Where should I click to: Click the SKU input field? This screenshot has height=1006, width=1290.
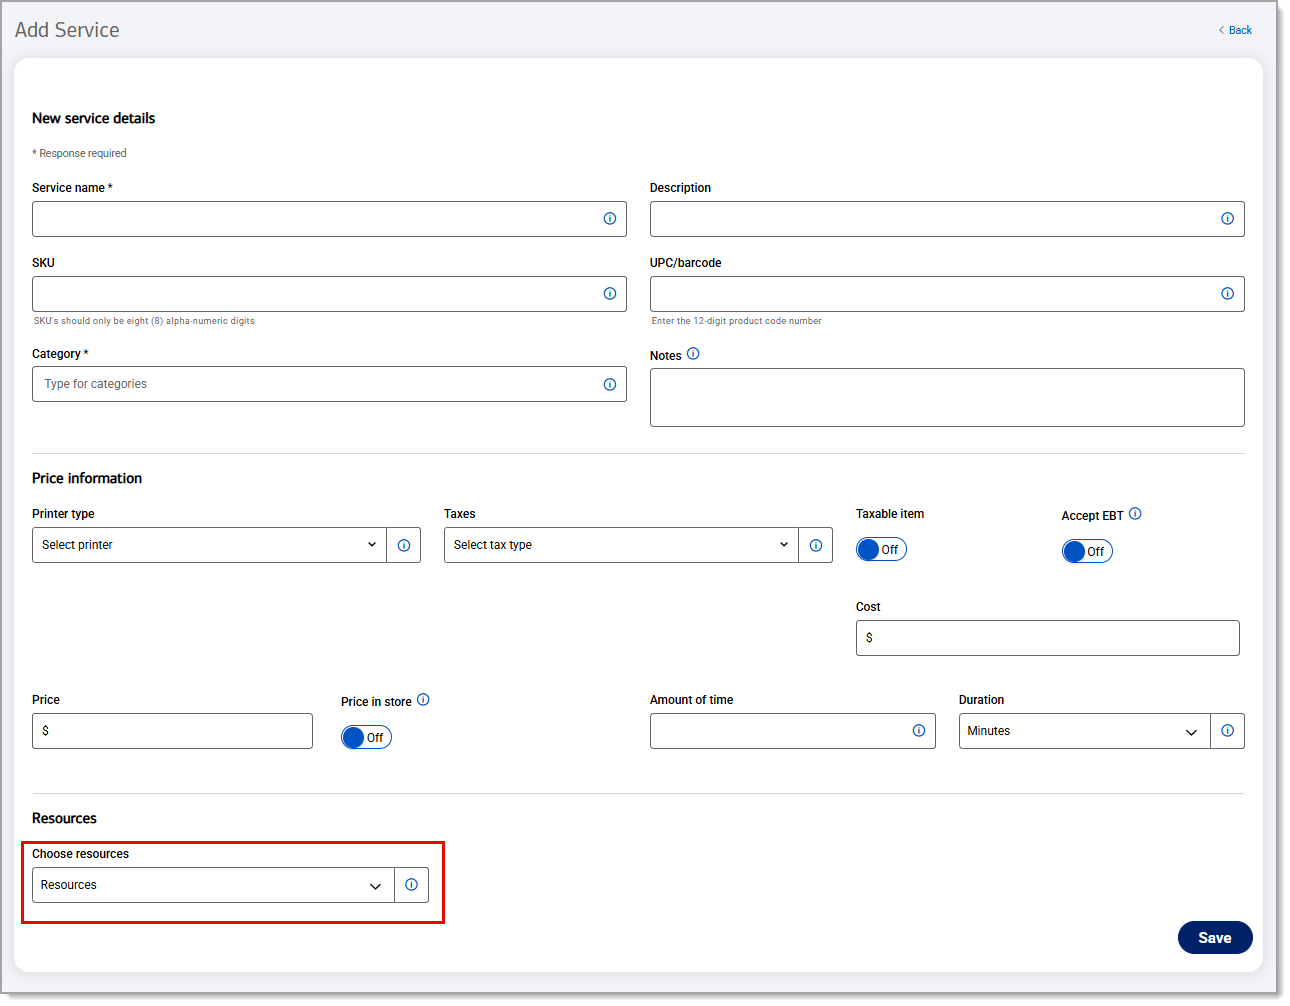tap(329, 294)
